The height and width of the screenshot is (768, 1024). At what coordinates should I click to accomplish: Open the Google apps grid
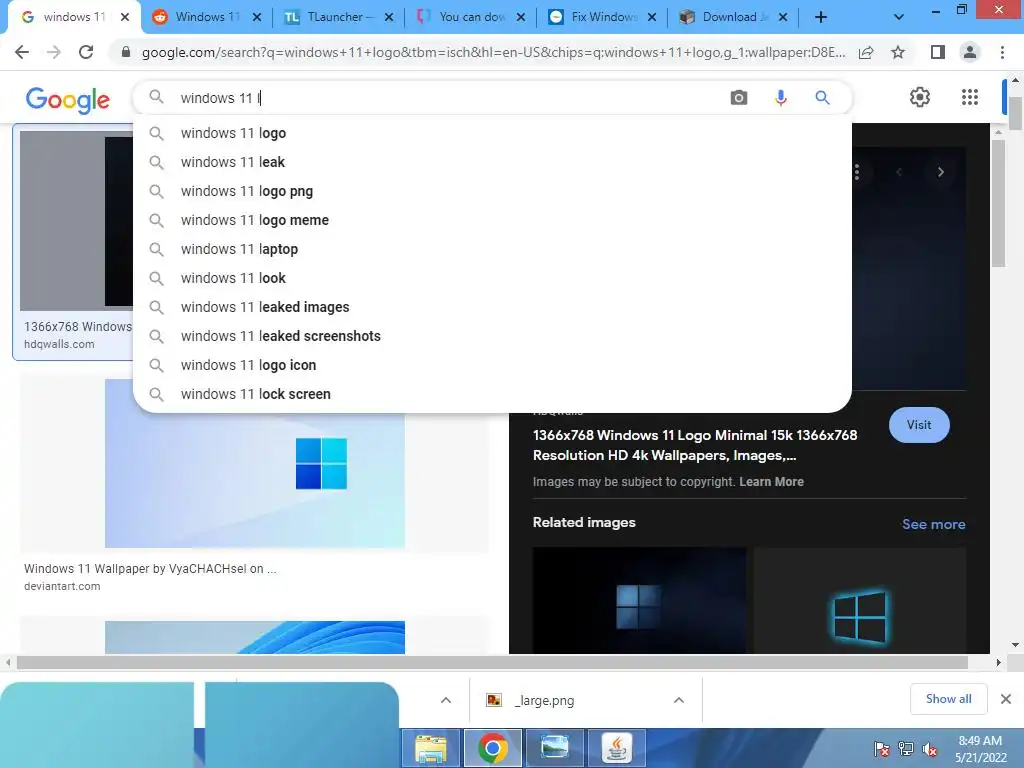point(970,97)
